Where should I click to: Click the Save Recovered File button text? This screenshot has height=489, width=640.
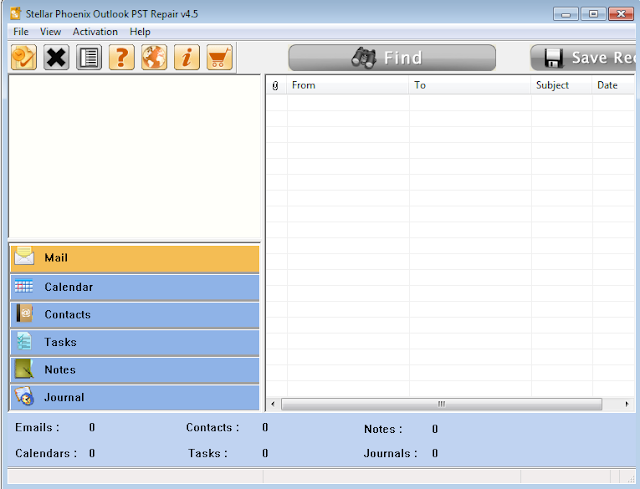point(603,58)
